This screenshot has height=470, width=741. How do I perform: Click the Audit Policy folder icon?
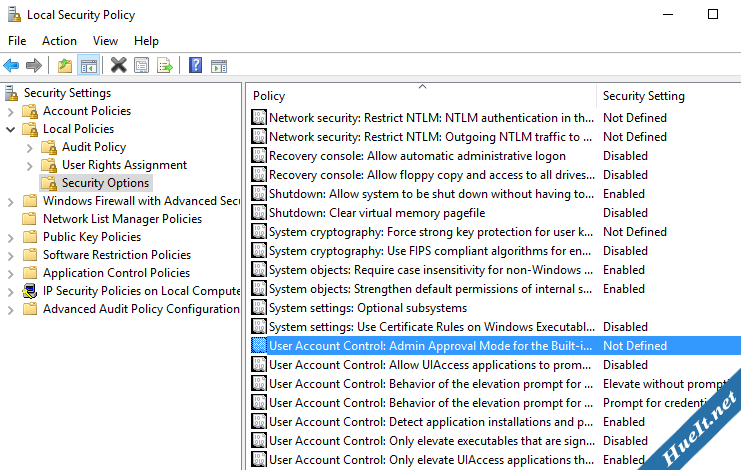pyautogui.click(x=49, y=147)
